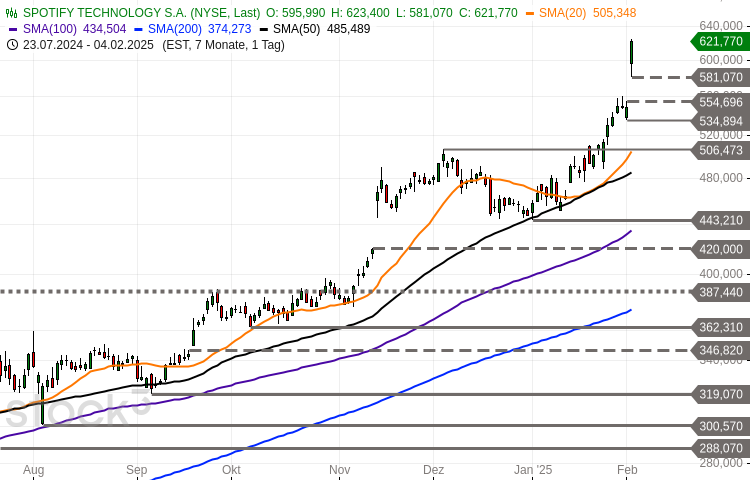Click the candlestick chart icon beside the title
The width and height of the screenshot is (750, 480).
click(x=11, y=13)
